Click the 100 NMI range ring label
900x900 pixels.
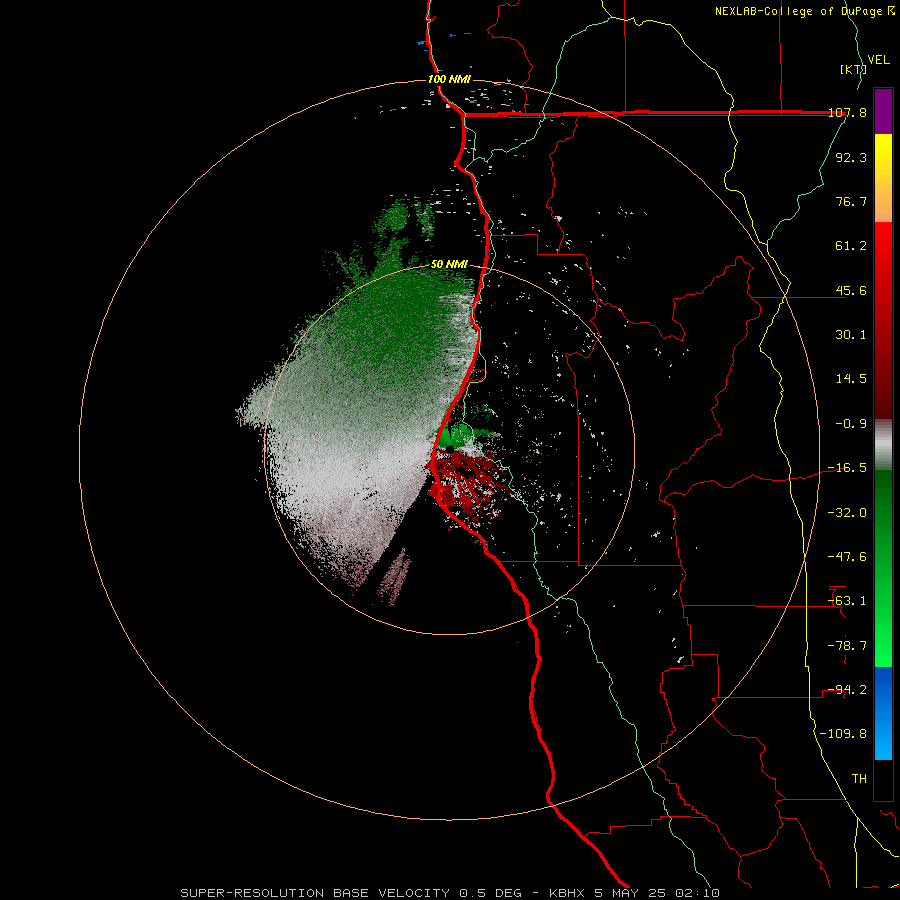449,79
